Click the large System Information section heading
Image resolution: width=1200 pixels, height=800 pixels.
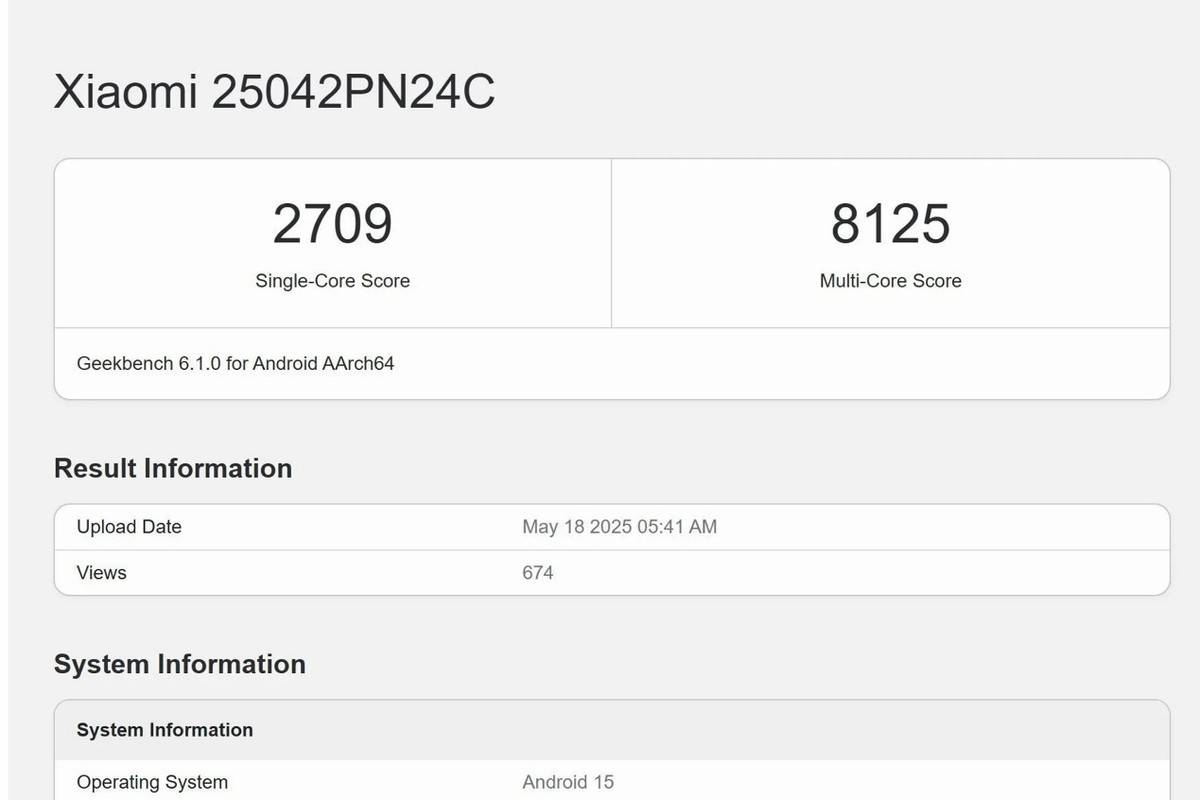[x=180, y=664]
